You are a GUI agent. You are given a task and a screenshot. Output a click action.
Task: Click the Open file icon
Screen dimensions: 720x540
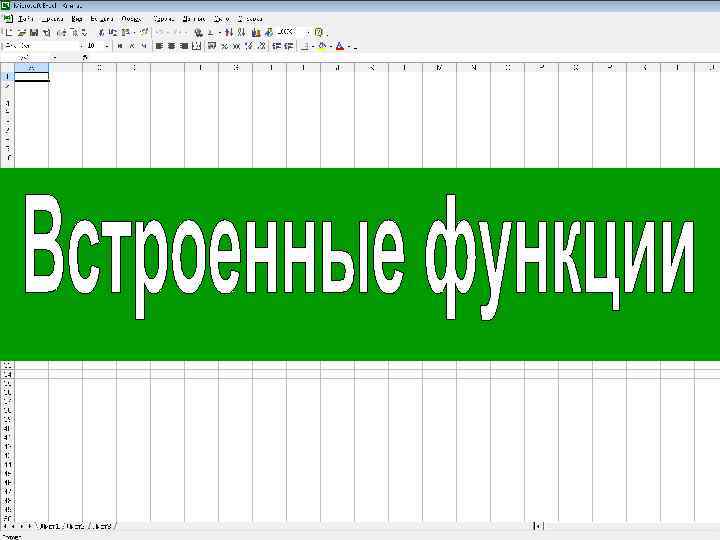tap(21, 32)
